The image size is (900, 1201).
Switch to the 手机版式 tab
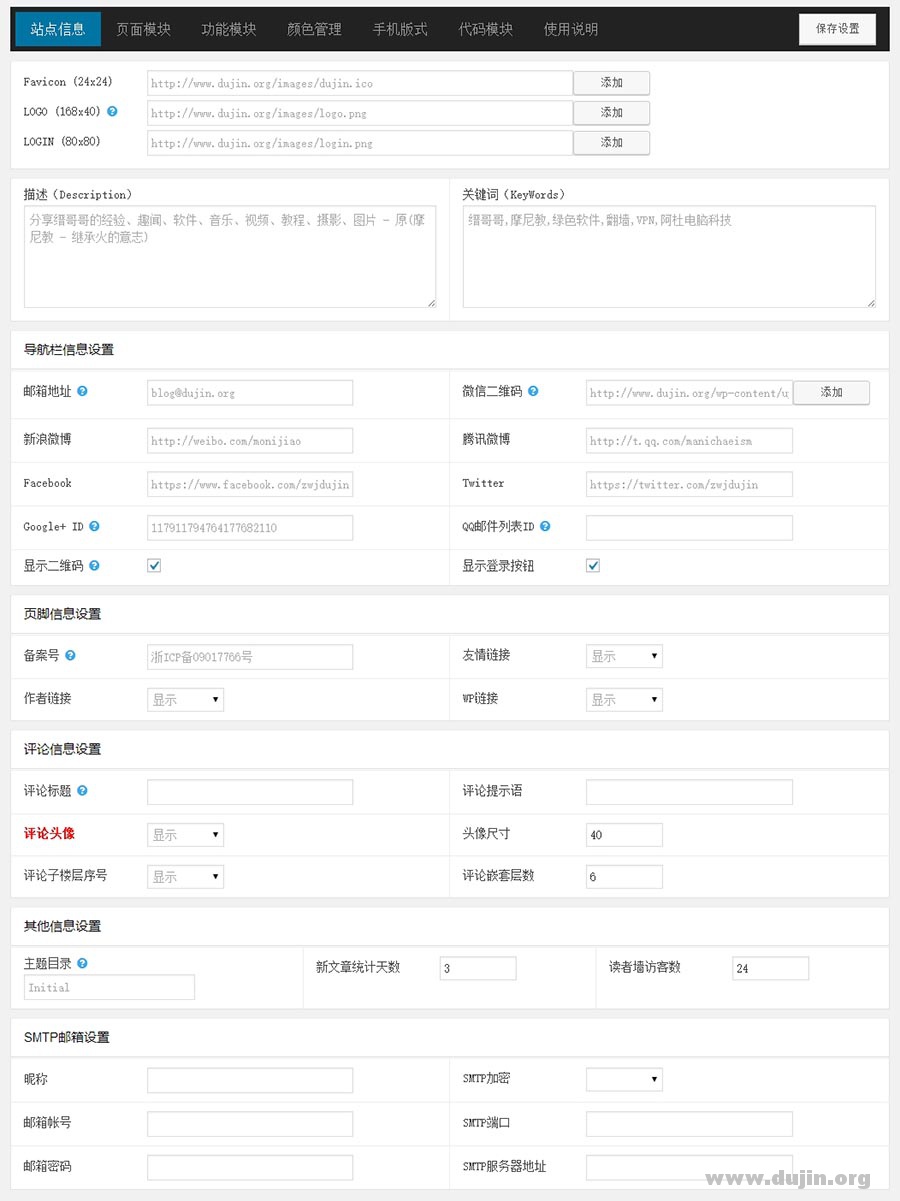pos(400,29)
